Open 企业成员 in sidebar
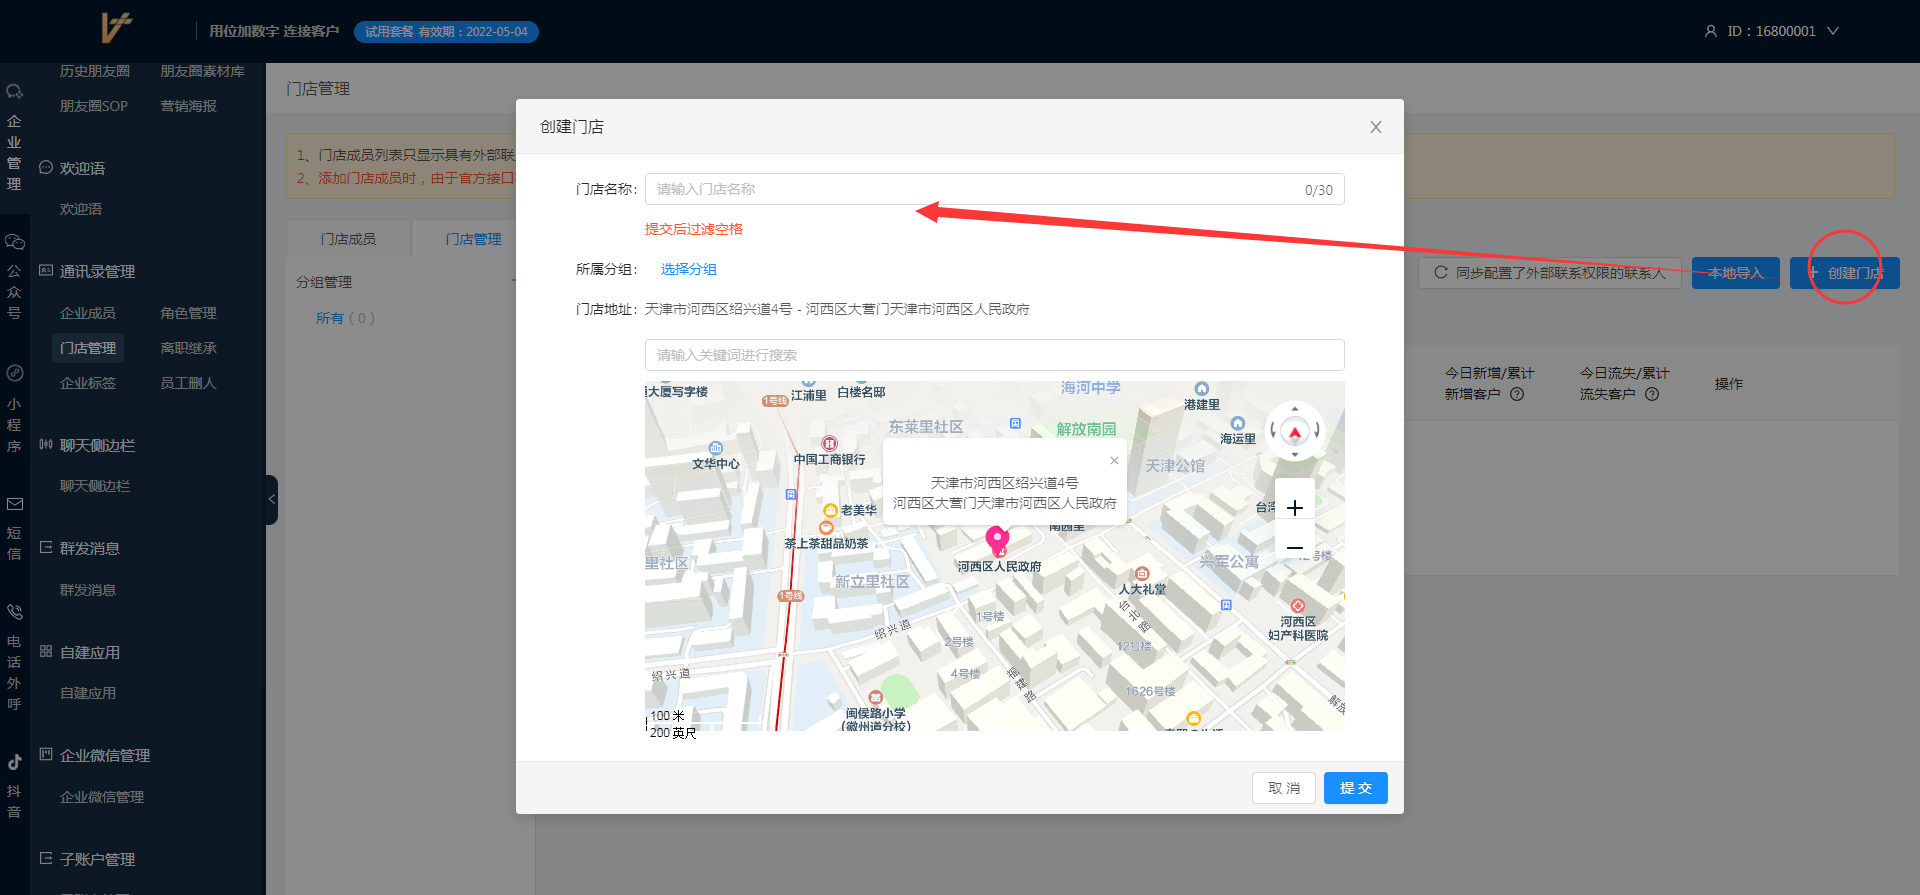 coord(88,313)
